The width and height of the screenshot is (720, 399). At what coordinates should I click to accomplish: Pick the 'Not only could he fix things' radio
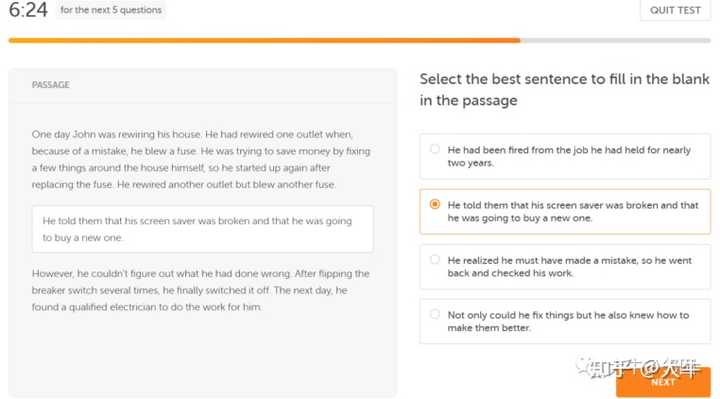pos(434,315)
